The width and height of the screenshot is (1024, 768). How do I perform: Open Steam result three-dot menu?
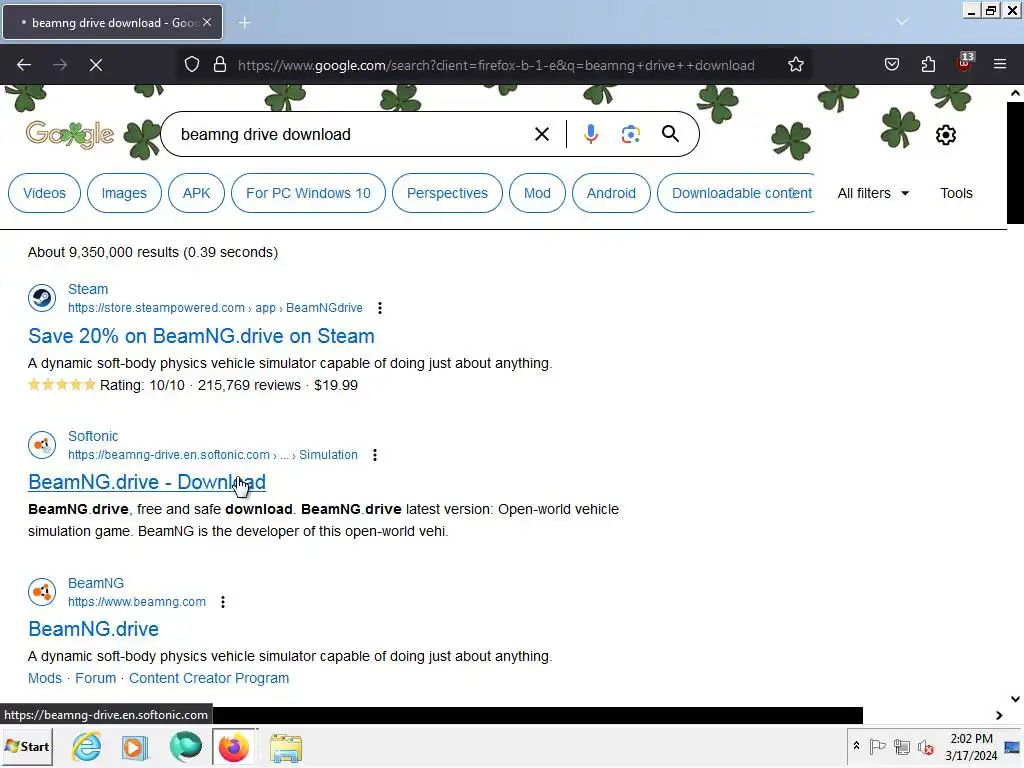click(380, 308)
